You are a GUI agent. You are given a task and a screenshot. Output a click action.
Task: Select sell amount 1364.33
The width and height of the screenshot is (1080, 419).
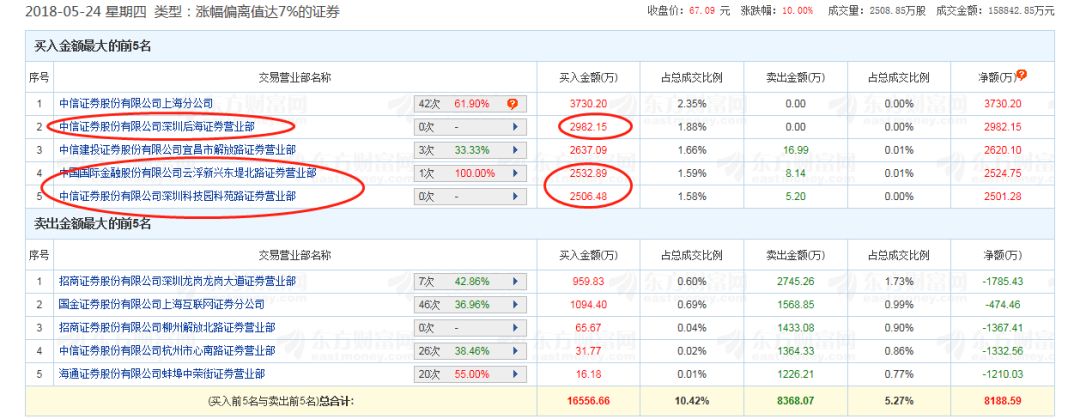pos(796,351)
